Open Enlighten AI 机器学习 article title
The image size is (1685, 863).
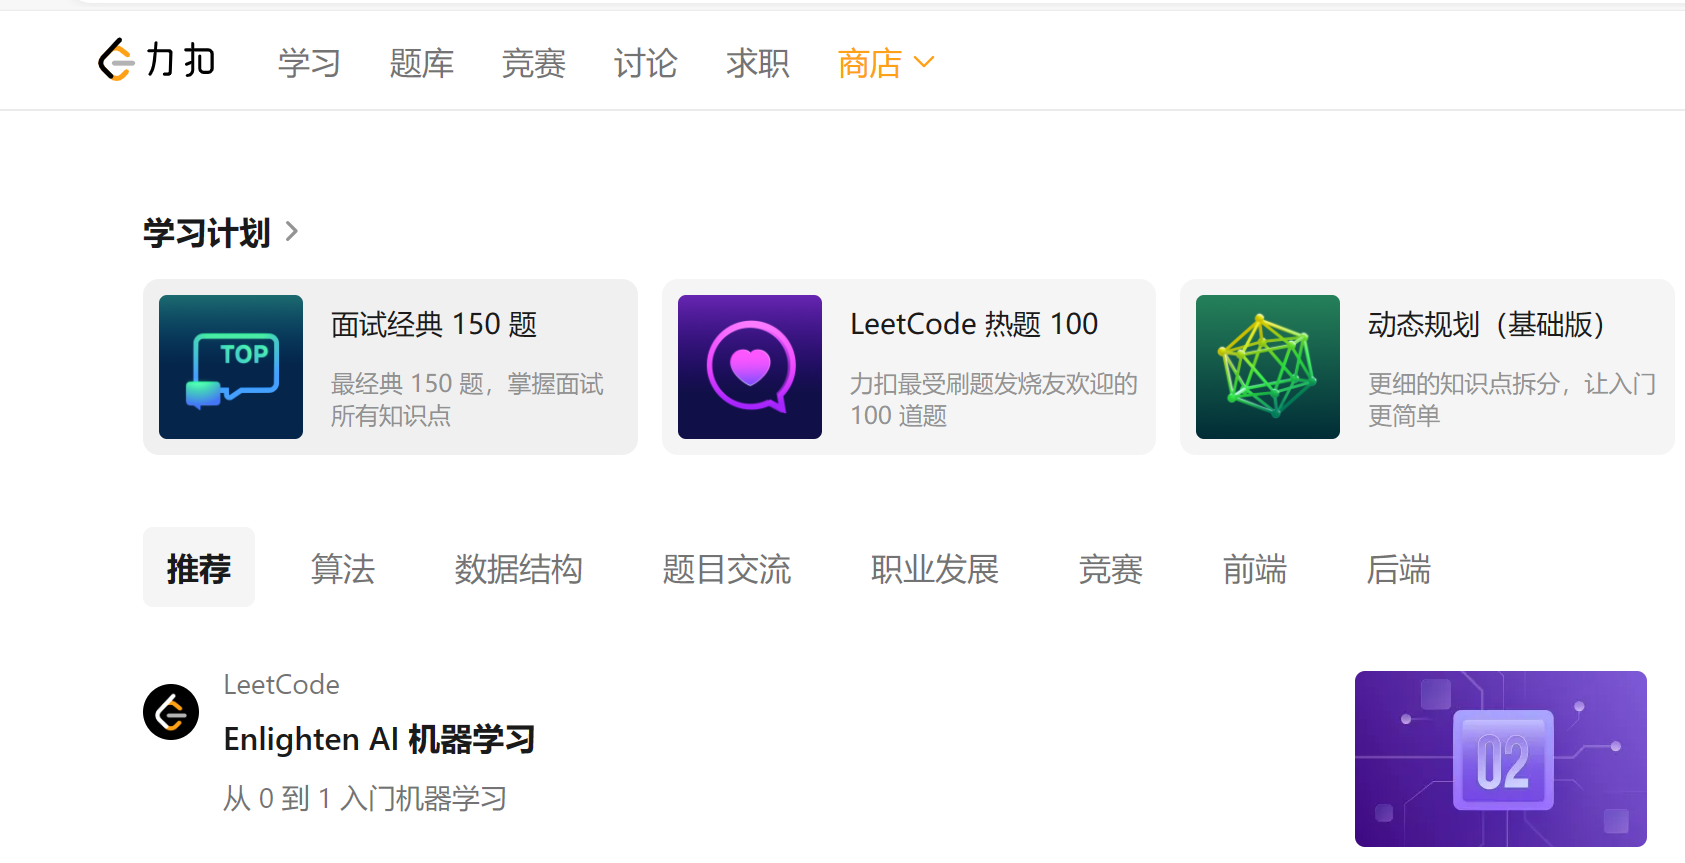[379, 739]
